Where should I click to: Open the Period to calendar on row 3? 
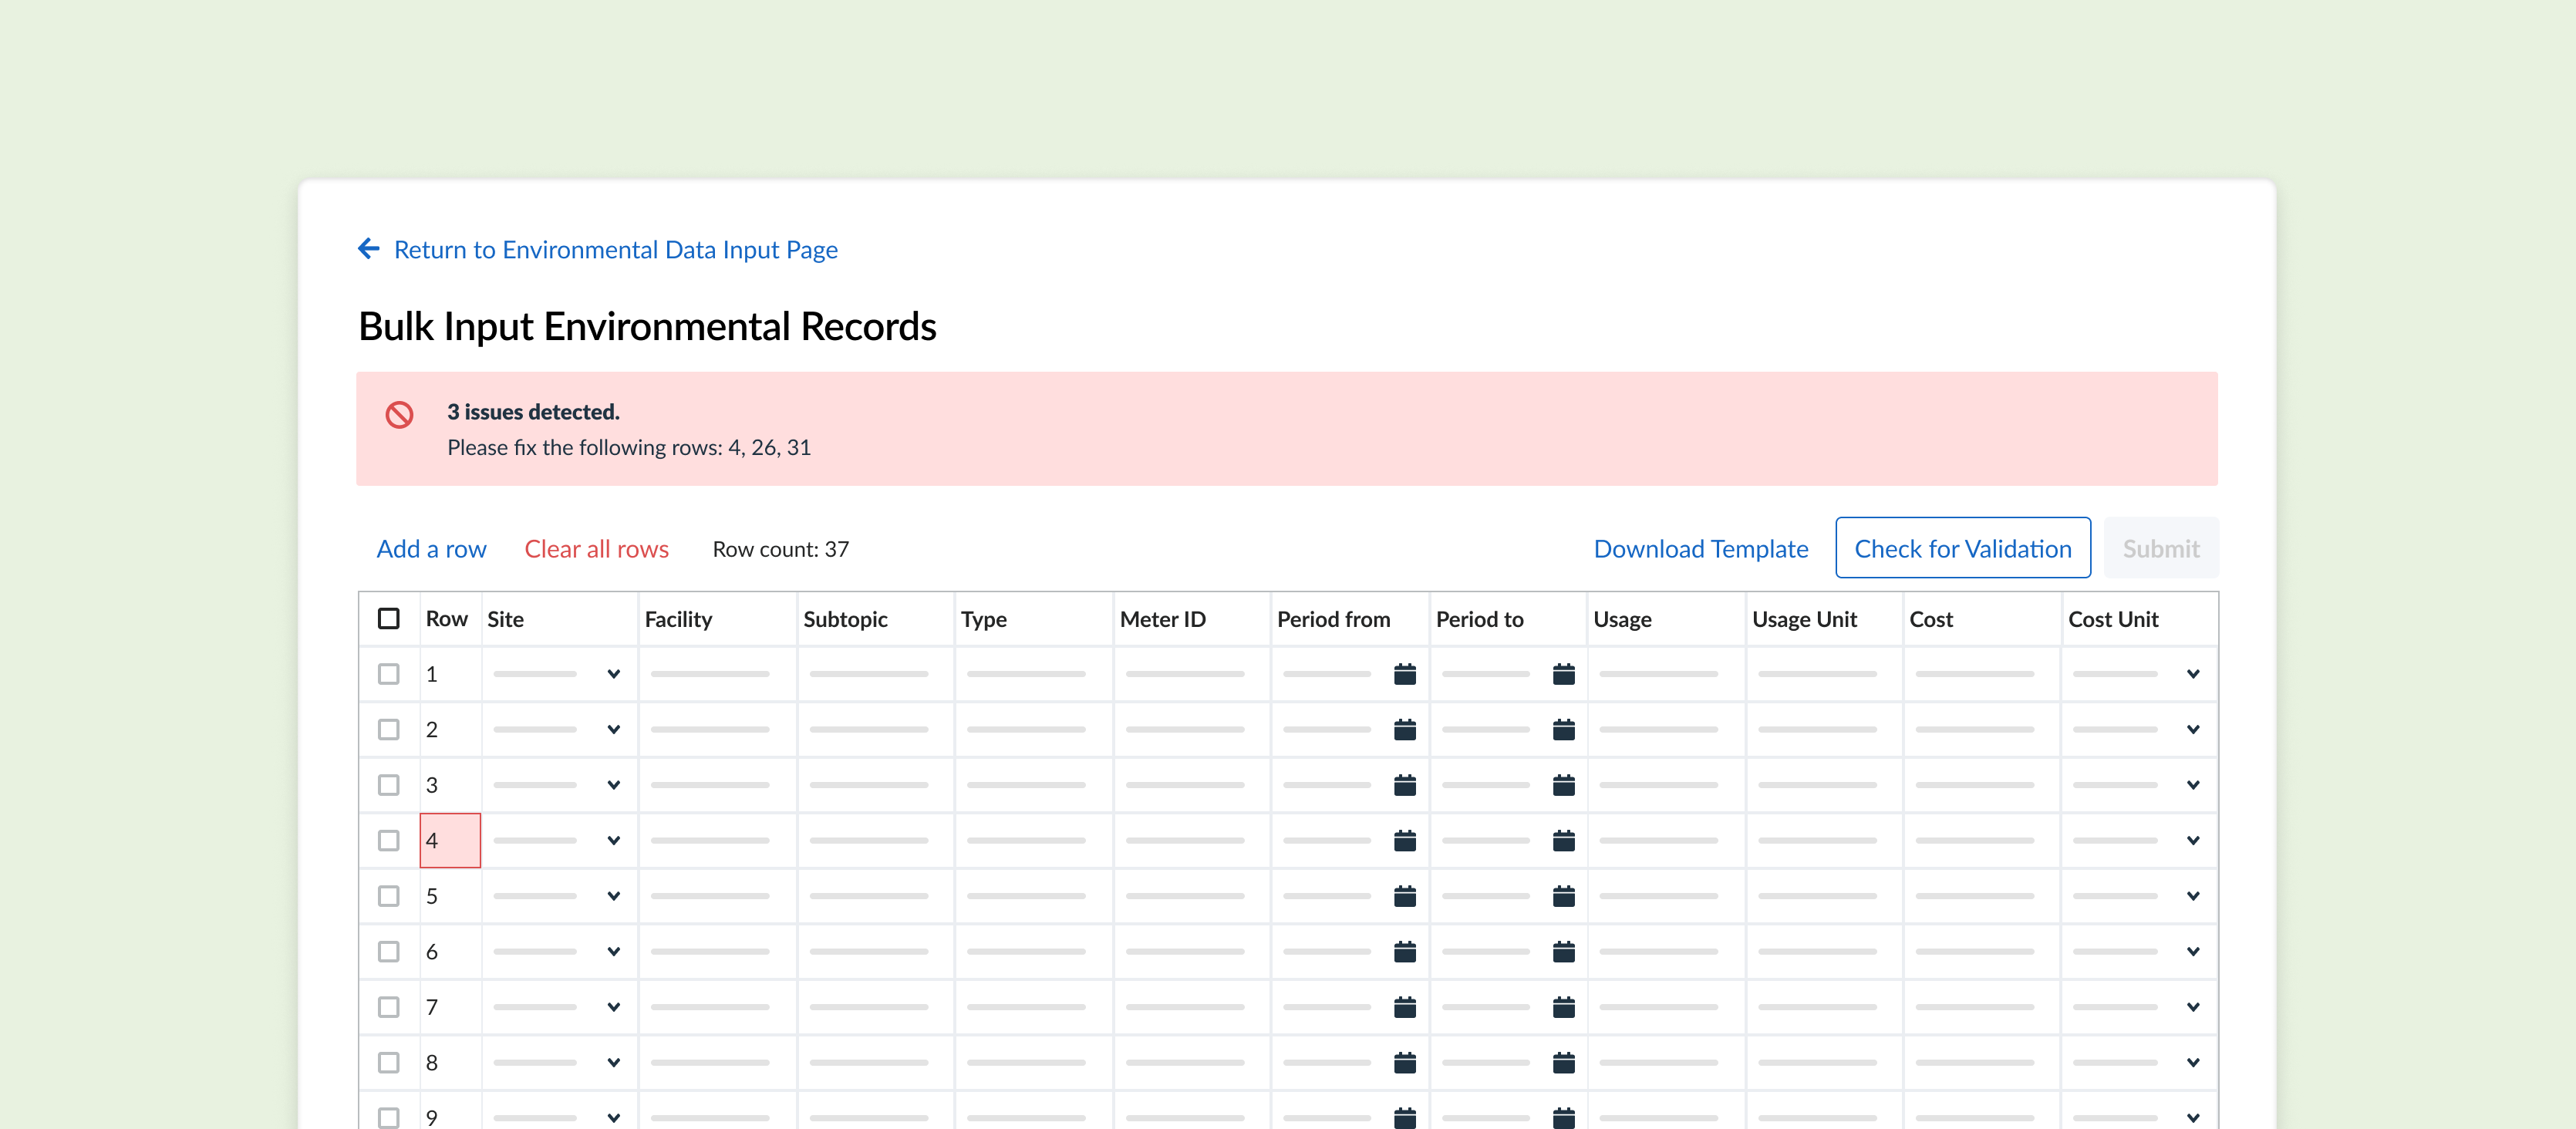[1564, 785]
